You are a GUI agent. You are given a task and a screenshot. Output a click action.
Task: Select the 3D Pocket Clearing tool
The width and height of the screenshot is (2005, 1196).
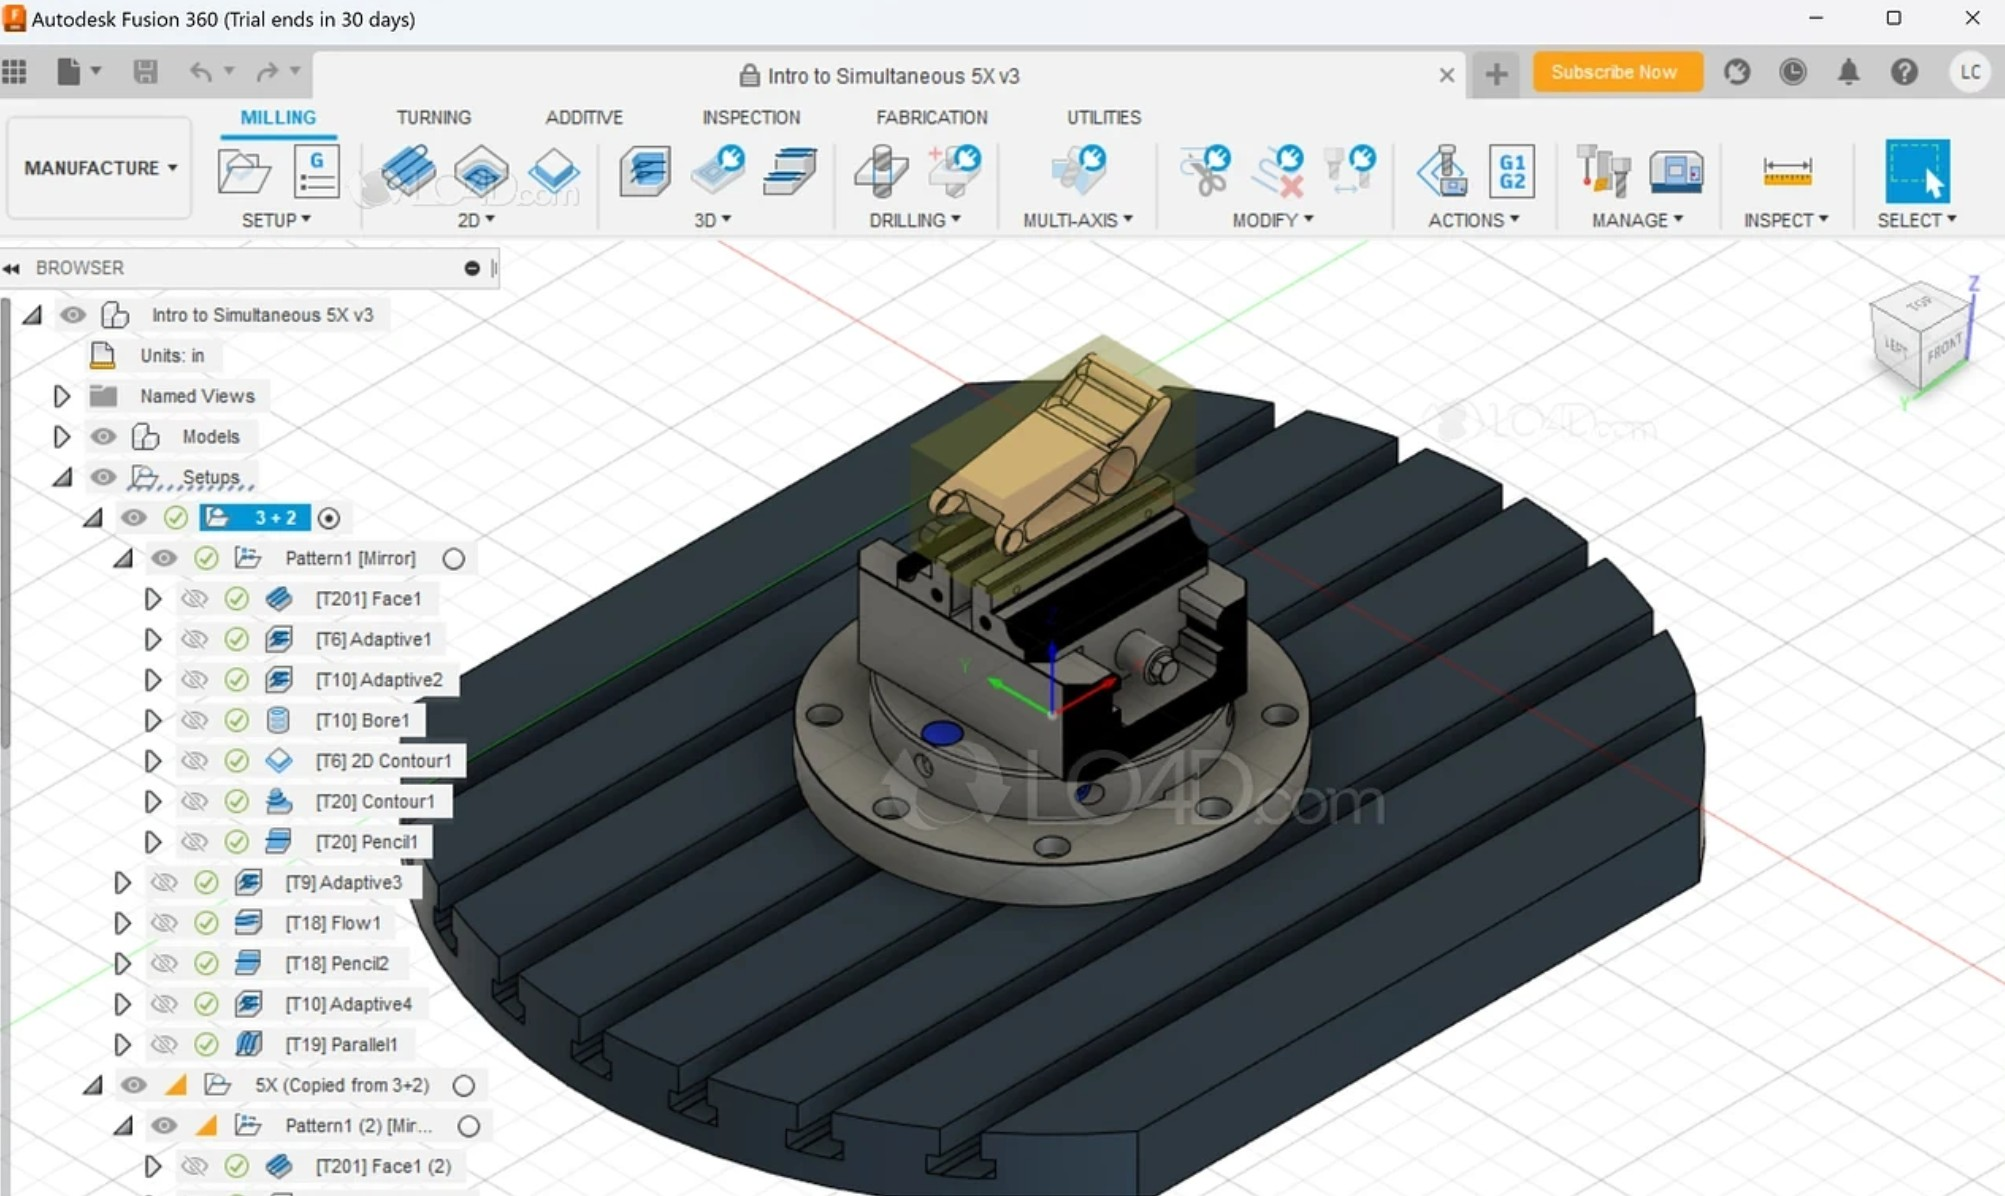(x=717, y=170)
